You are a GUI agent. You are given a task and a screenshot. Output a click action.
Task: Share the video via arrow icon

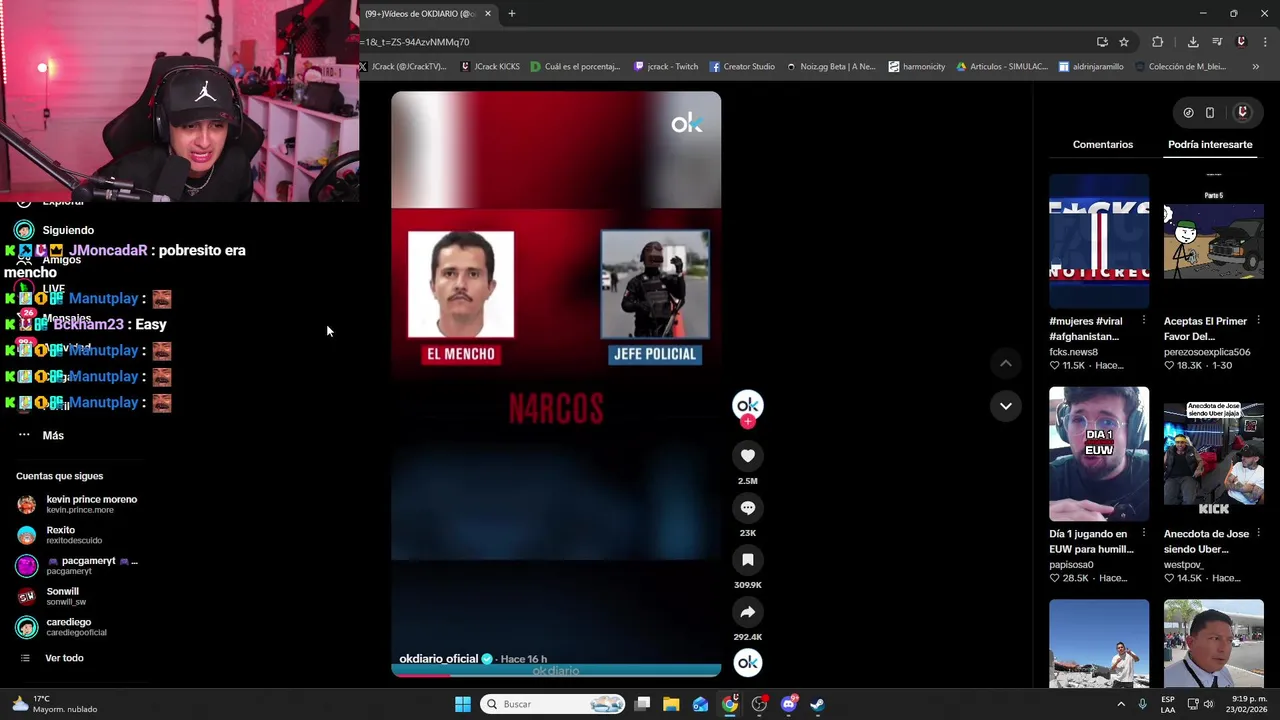pyautogui.click(x=748, y=612)
